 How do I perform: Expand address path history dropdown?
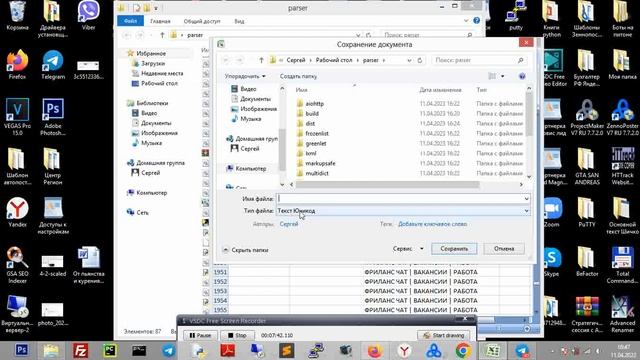coord(409,60)
